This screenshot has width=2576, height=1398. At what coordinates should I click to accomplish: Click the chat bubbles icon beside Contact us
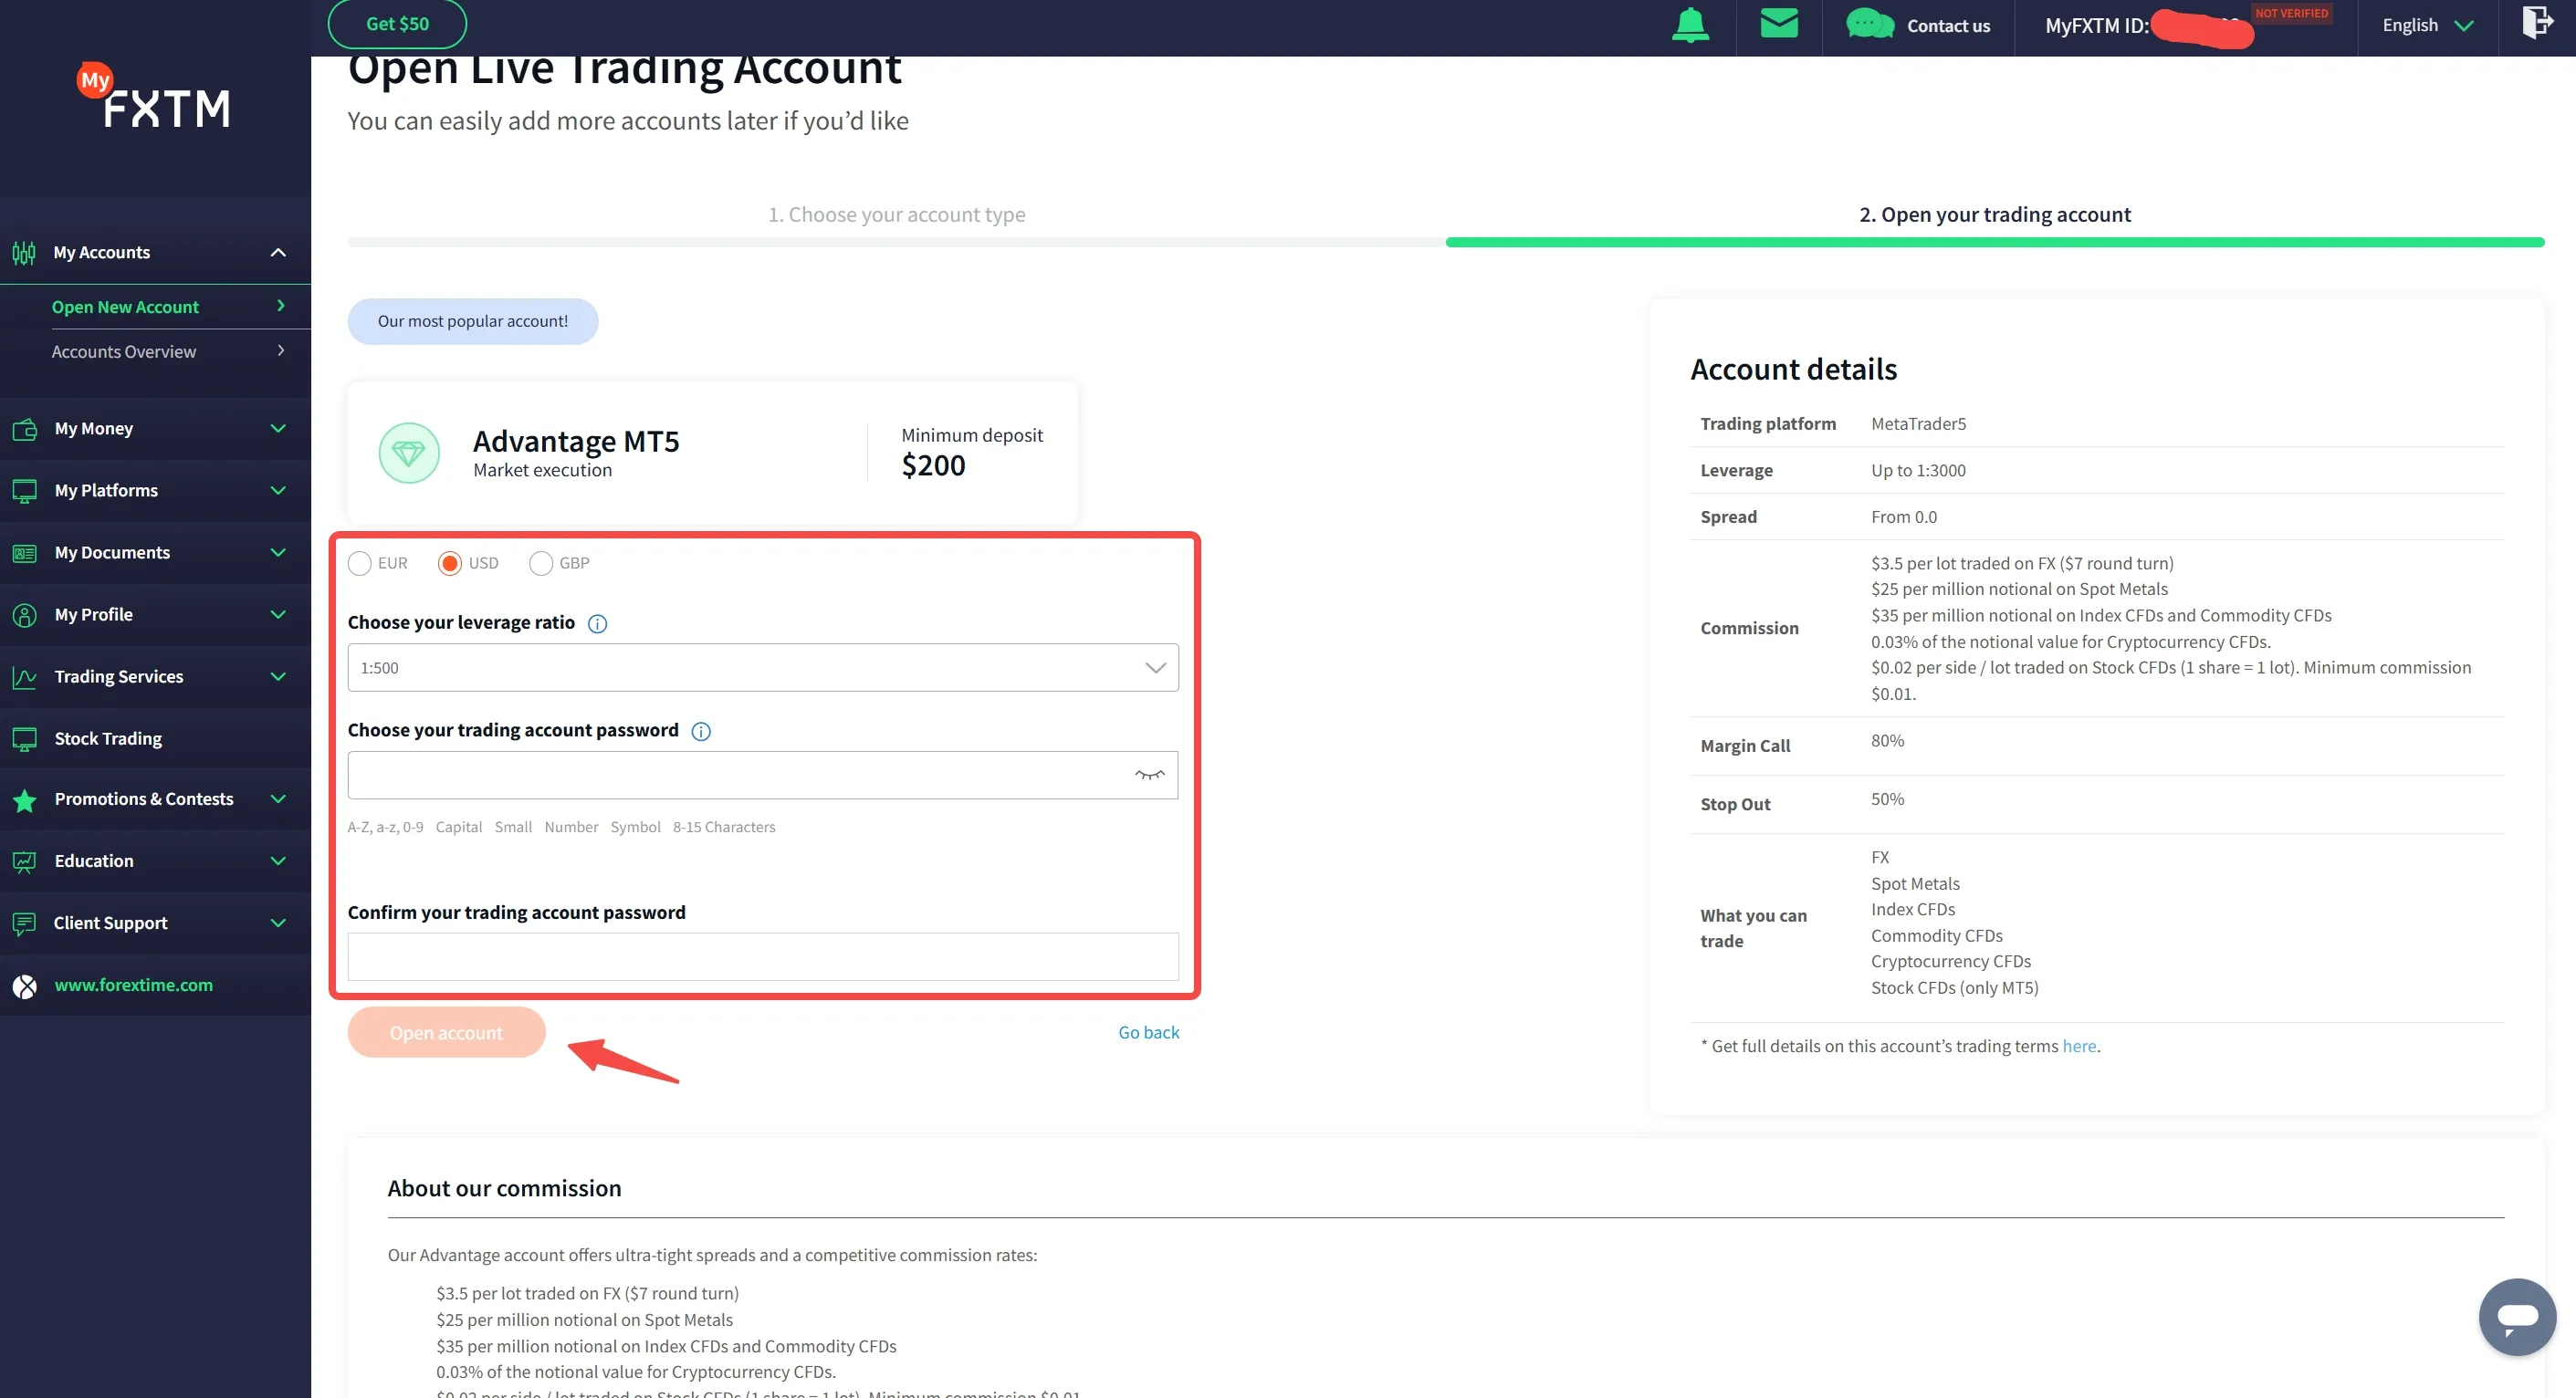(x=1869, y=24)
